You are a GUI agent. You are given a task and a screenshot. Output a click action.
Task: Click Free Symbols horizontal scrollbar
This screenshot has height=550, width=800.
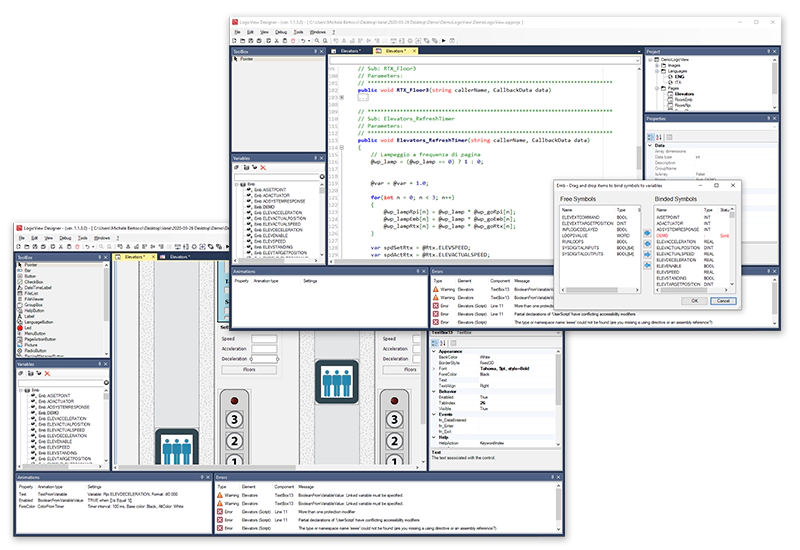point(600,290)
